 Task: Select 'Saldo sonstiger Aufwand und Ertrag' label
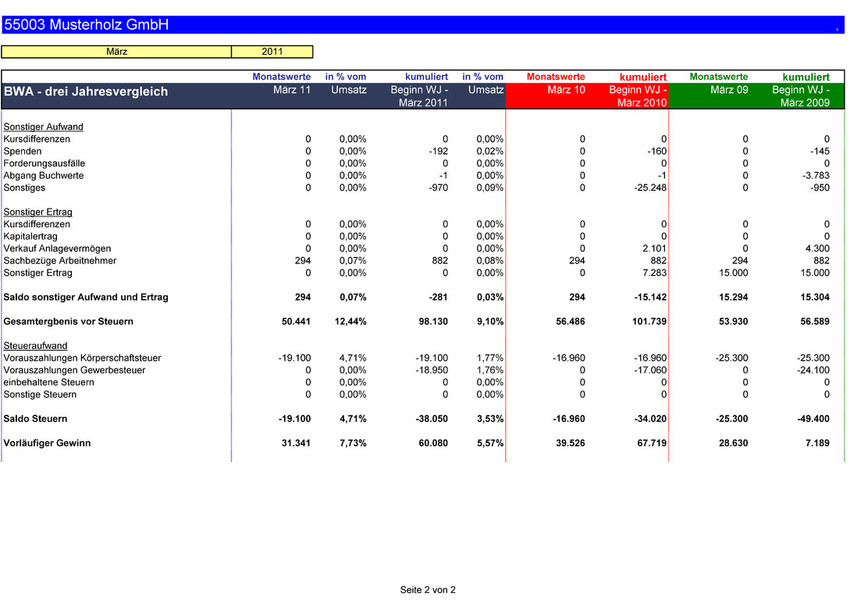[x=86, y=297]
